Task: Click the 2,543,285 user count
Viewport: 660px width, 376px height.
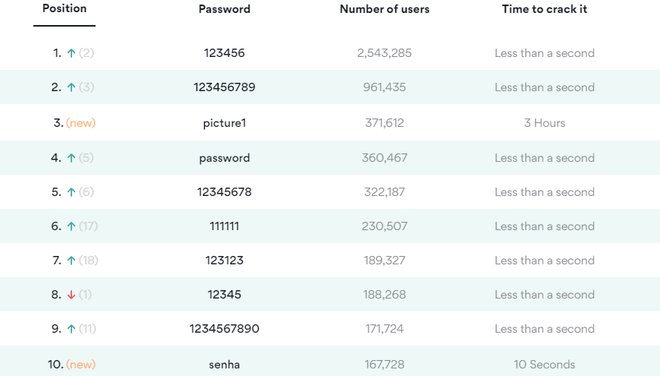Action: click(x=384, y=53)
